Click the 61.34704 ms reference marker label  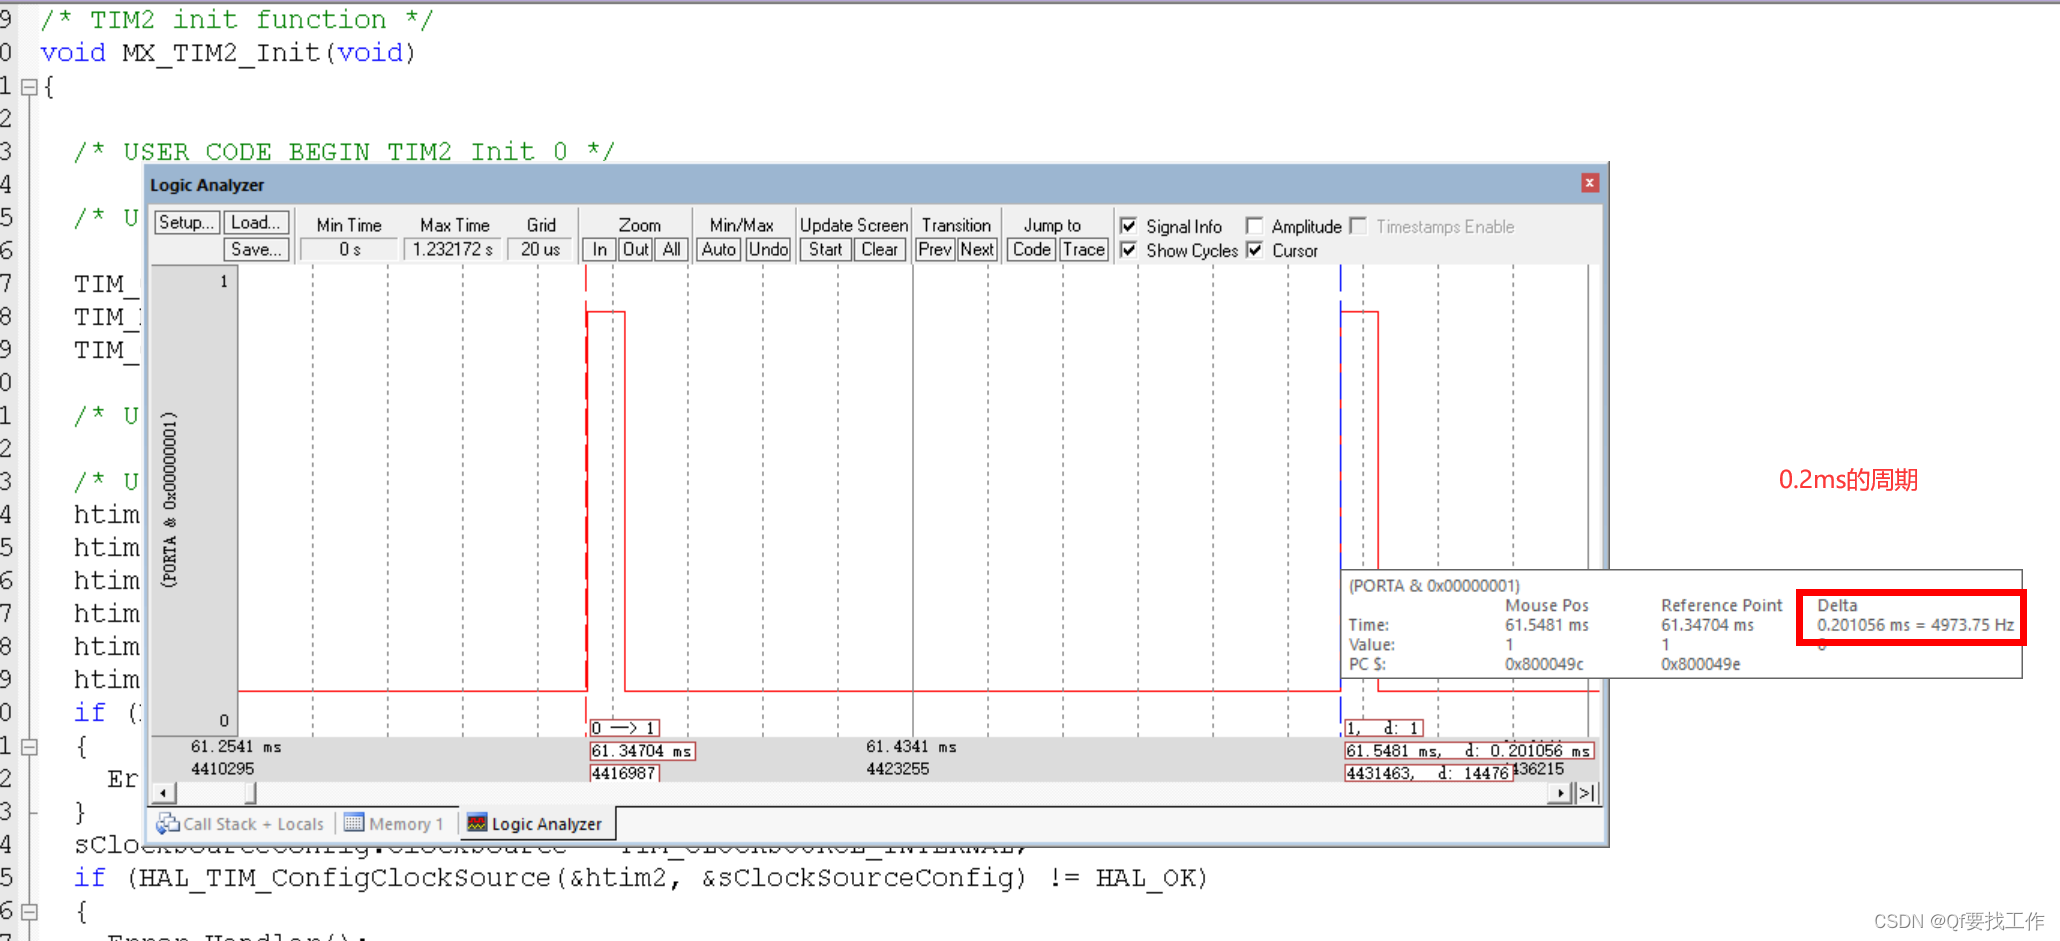[x=641, y=751]
